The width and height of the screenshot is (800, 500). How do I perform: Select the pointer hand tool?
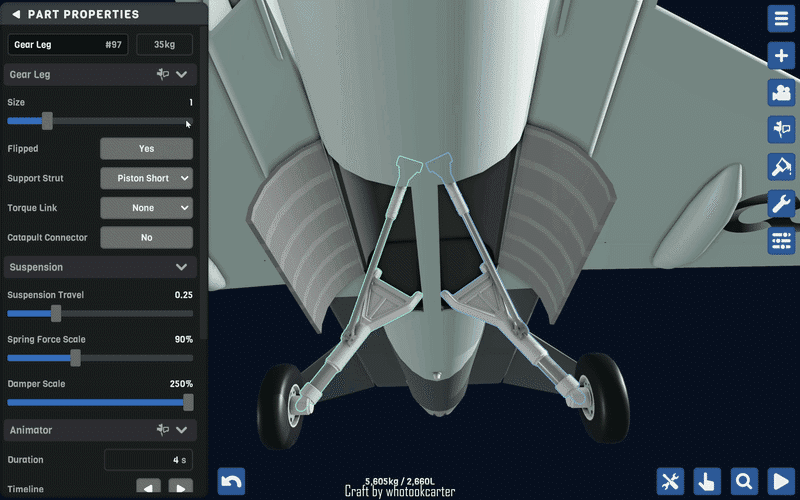tap(707, 481)
